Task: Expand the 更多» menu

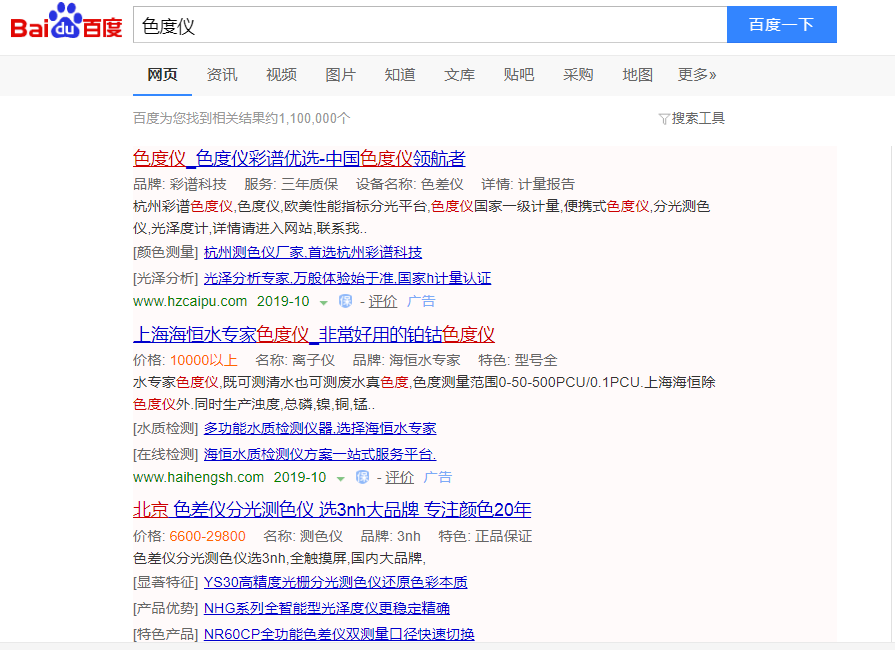Action: point(697,75)
